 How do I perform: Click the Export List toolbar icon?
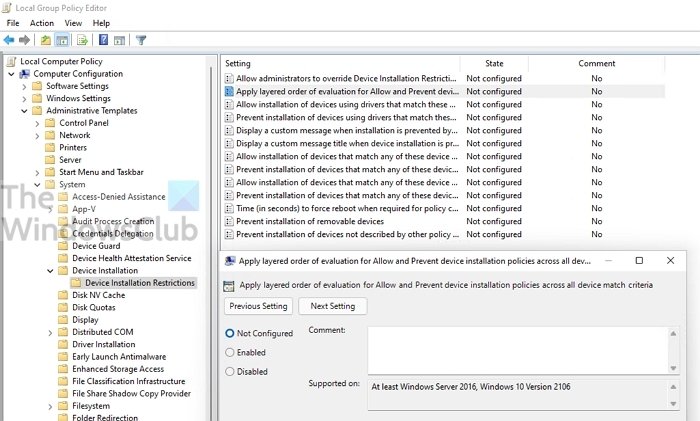[82, 40]
